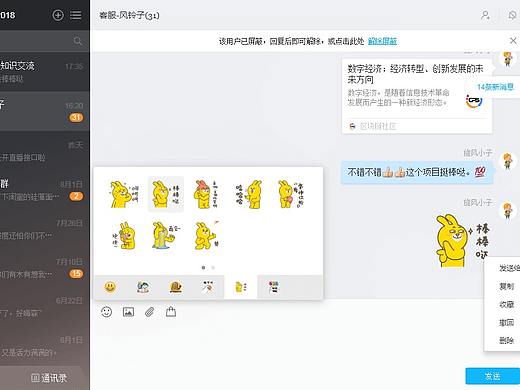Toggle the emoji picker smiley button

[107, 312]
